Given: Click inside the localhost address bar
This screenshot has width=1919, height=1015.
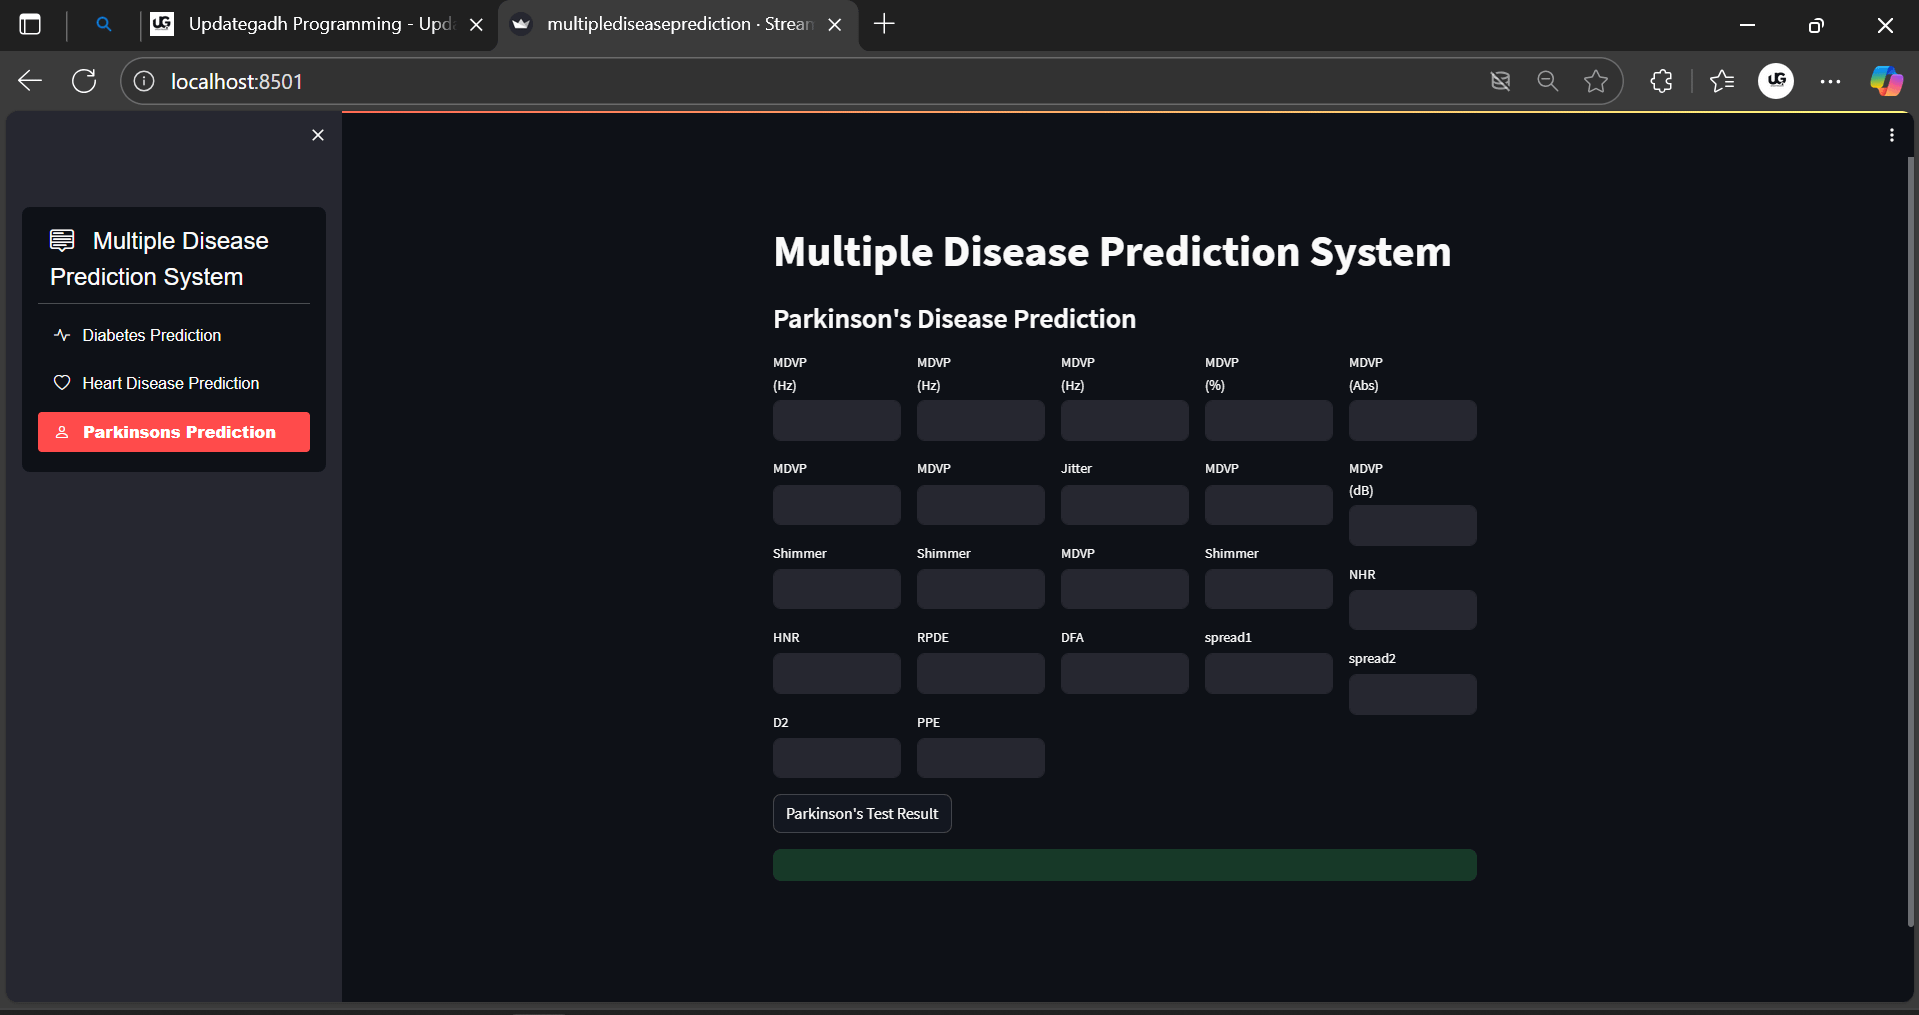Looking at the screenshot, I should (237, 81).
